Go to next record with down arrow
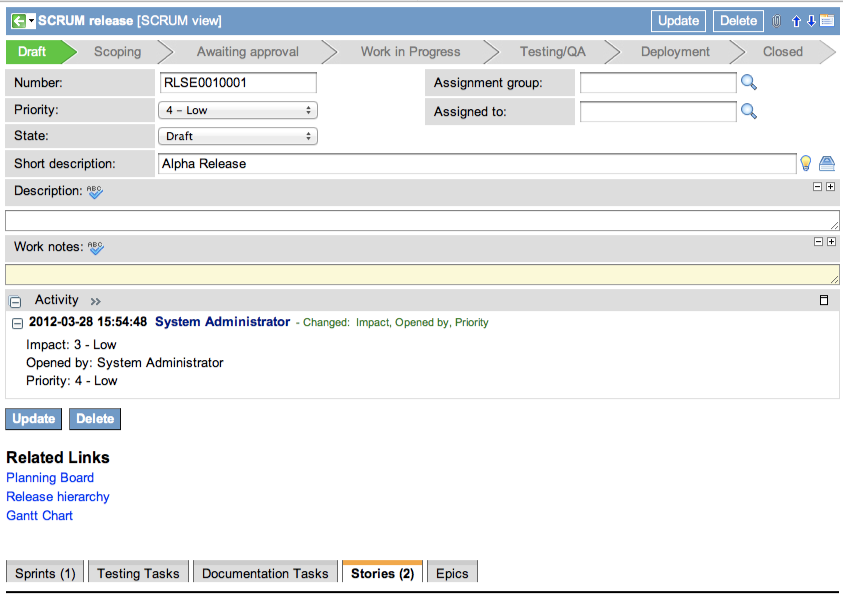 pos(811,21)
